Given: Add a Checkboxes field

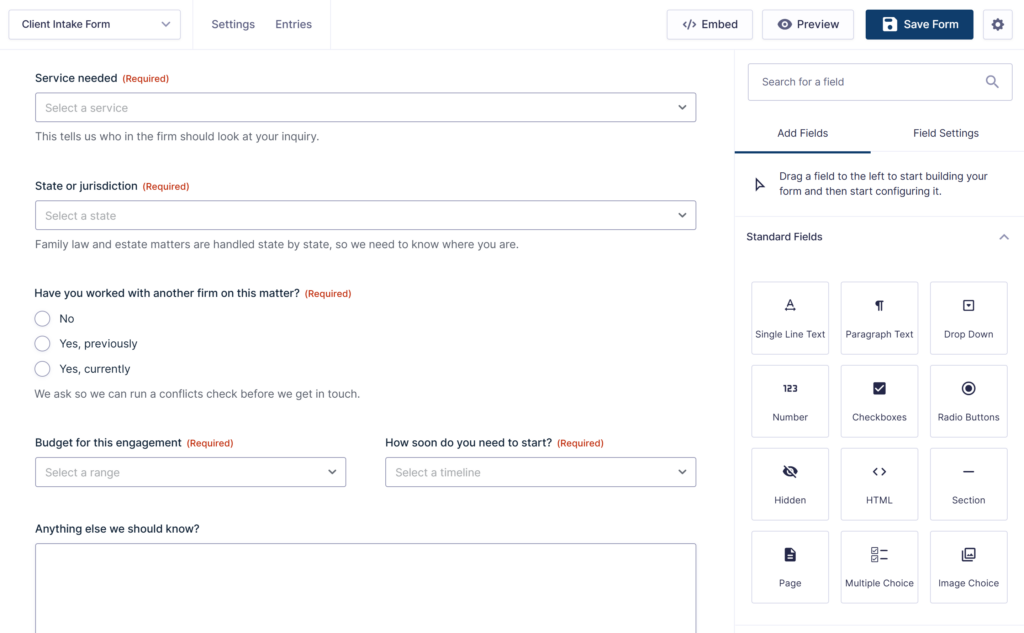Looking at the screenshot, I should click(879, 401).
